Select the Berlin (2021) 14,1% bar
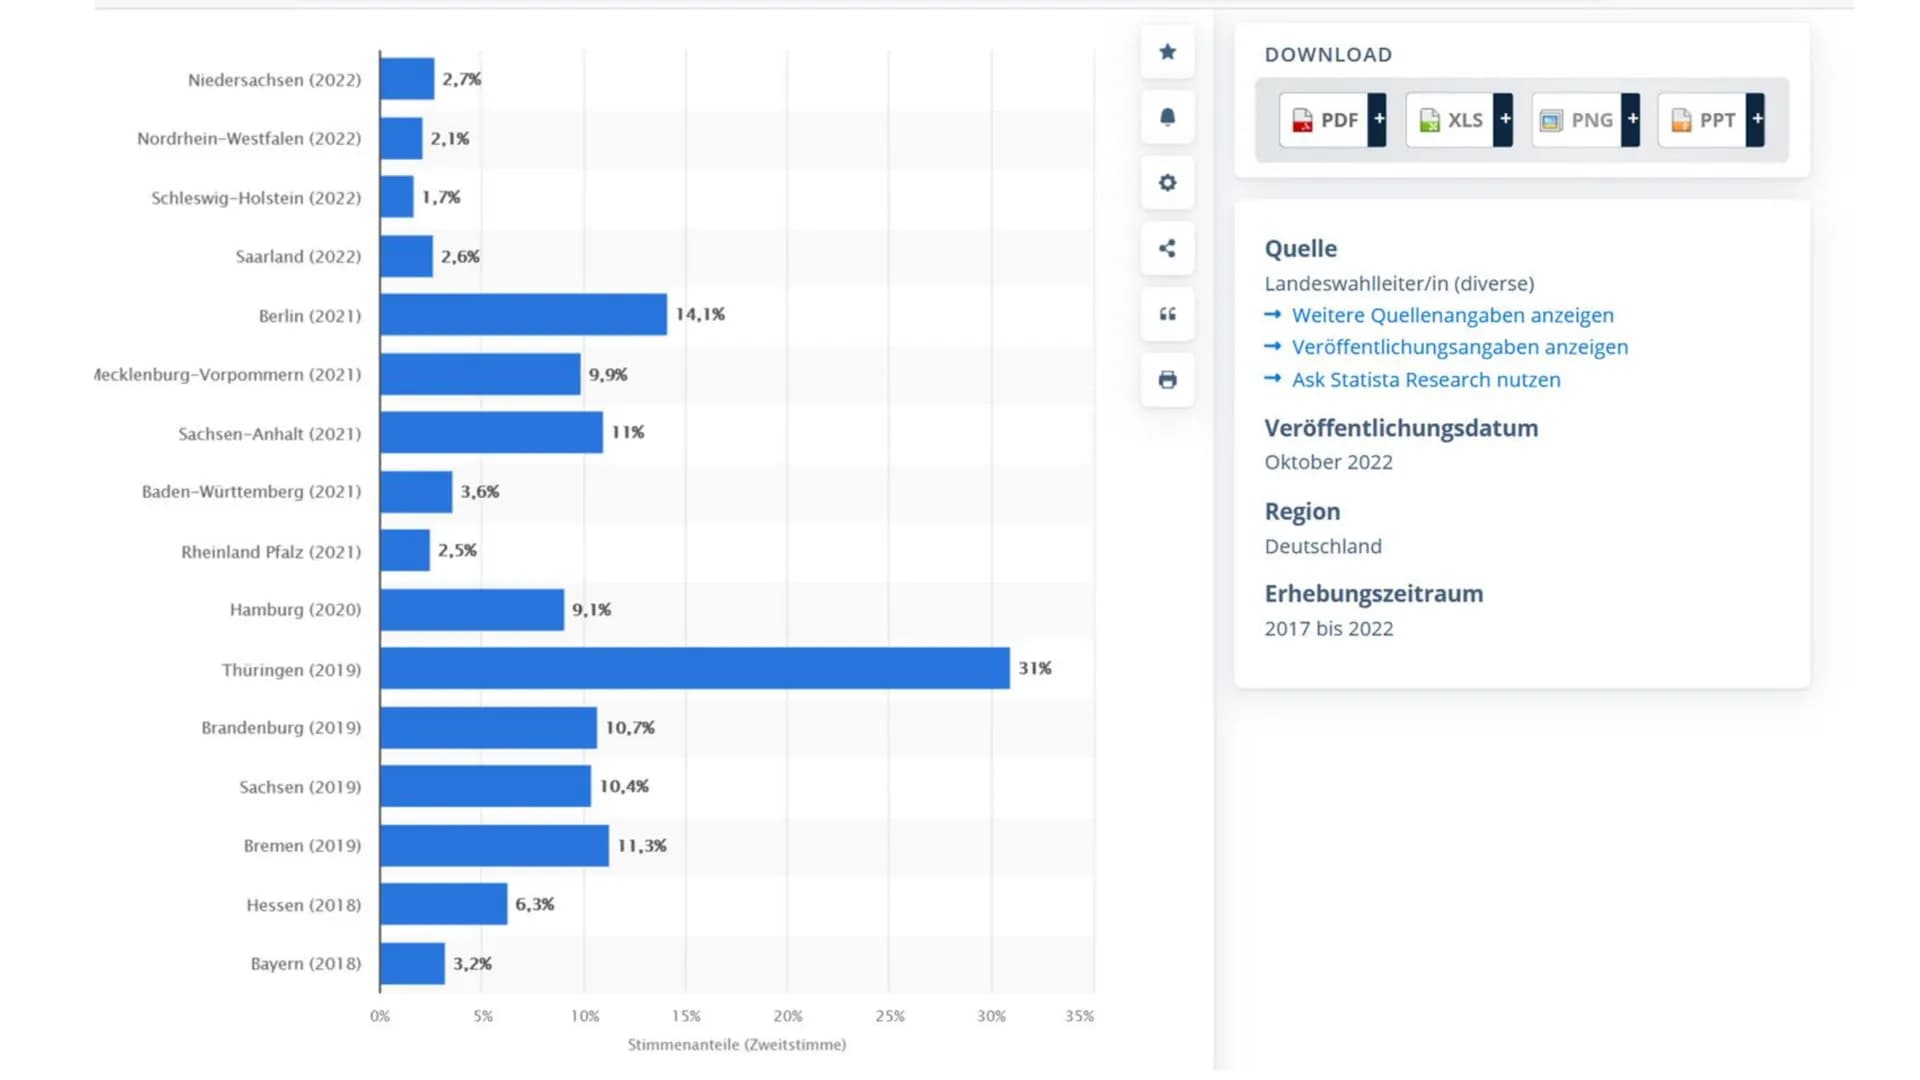 523,314
